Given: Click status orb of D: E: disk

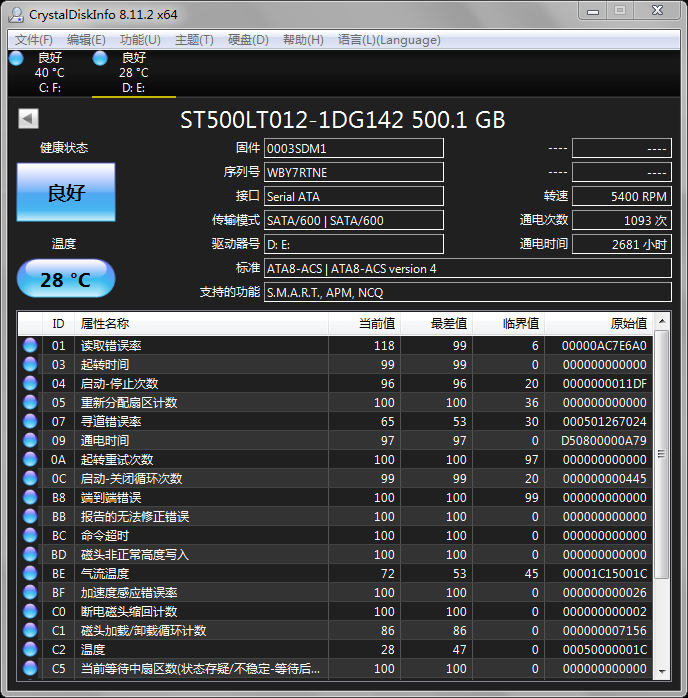Looking at the screenshot, I should [100, 58].
